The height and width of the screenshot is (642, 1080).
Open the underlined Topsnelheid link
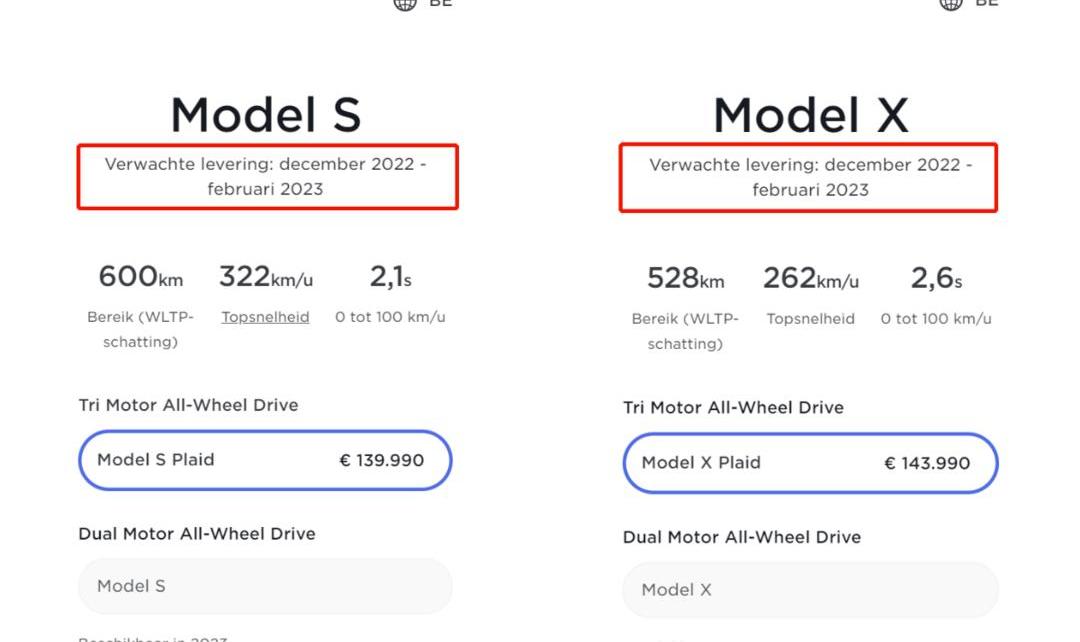pyautogui.click(x=265, y=317)
